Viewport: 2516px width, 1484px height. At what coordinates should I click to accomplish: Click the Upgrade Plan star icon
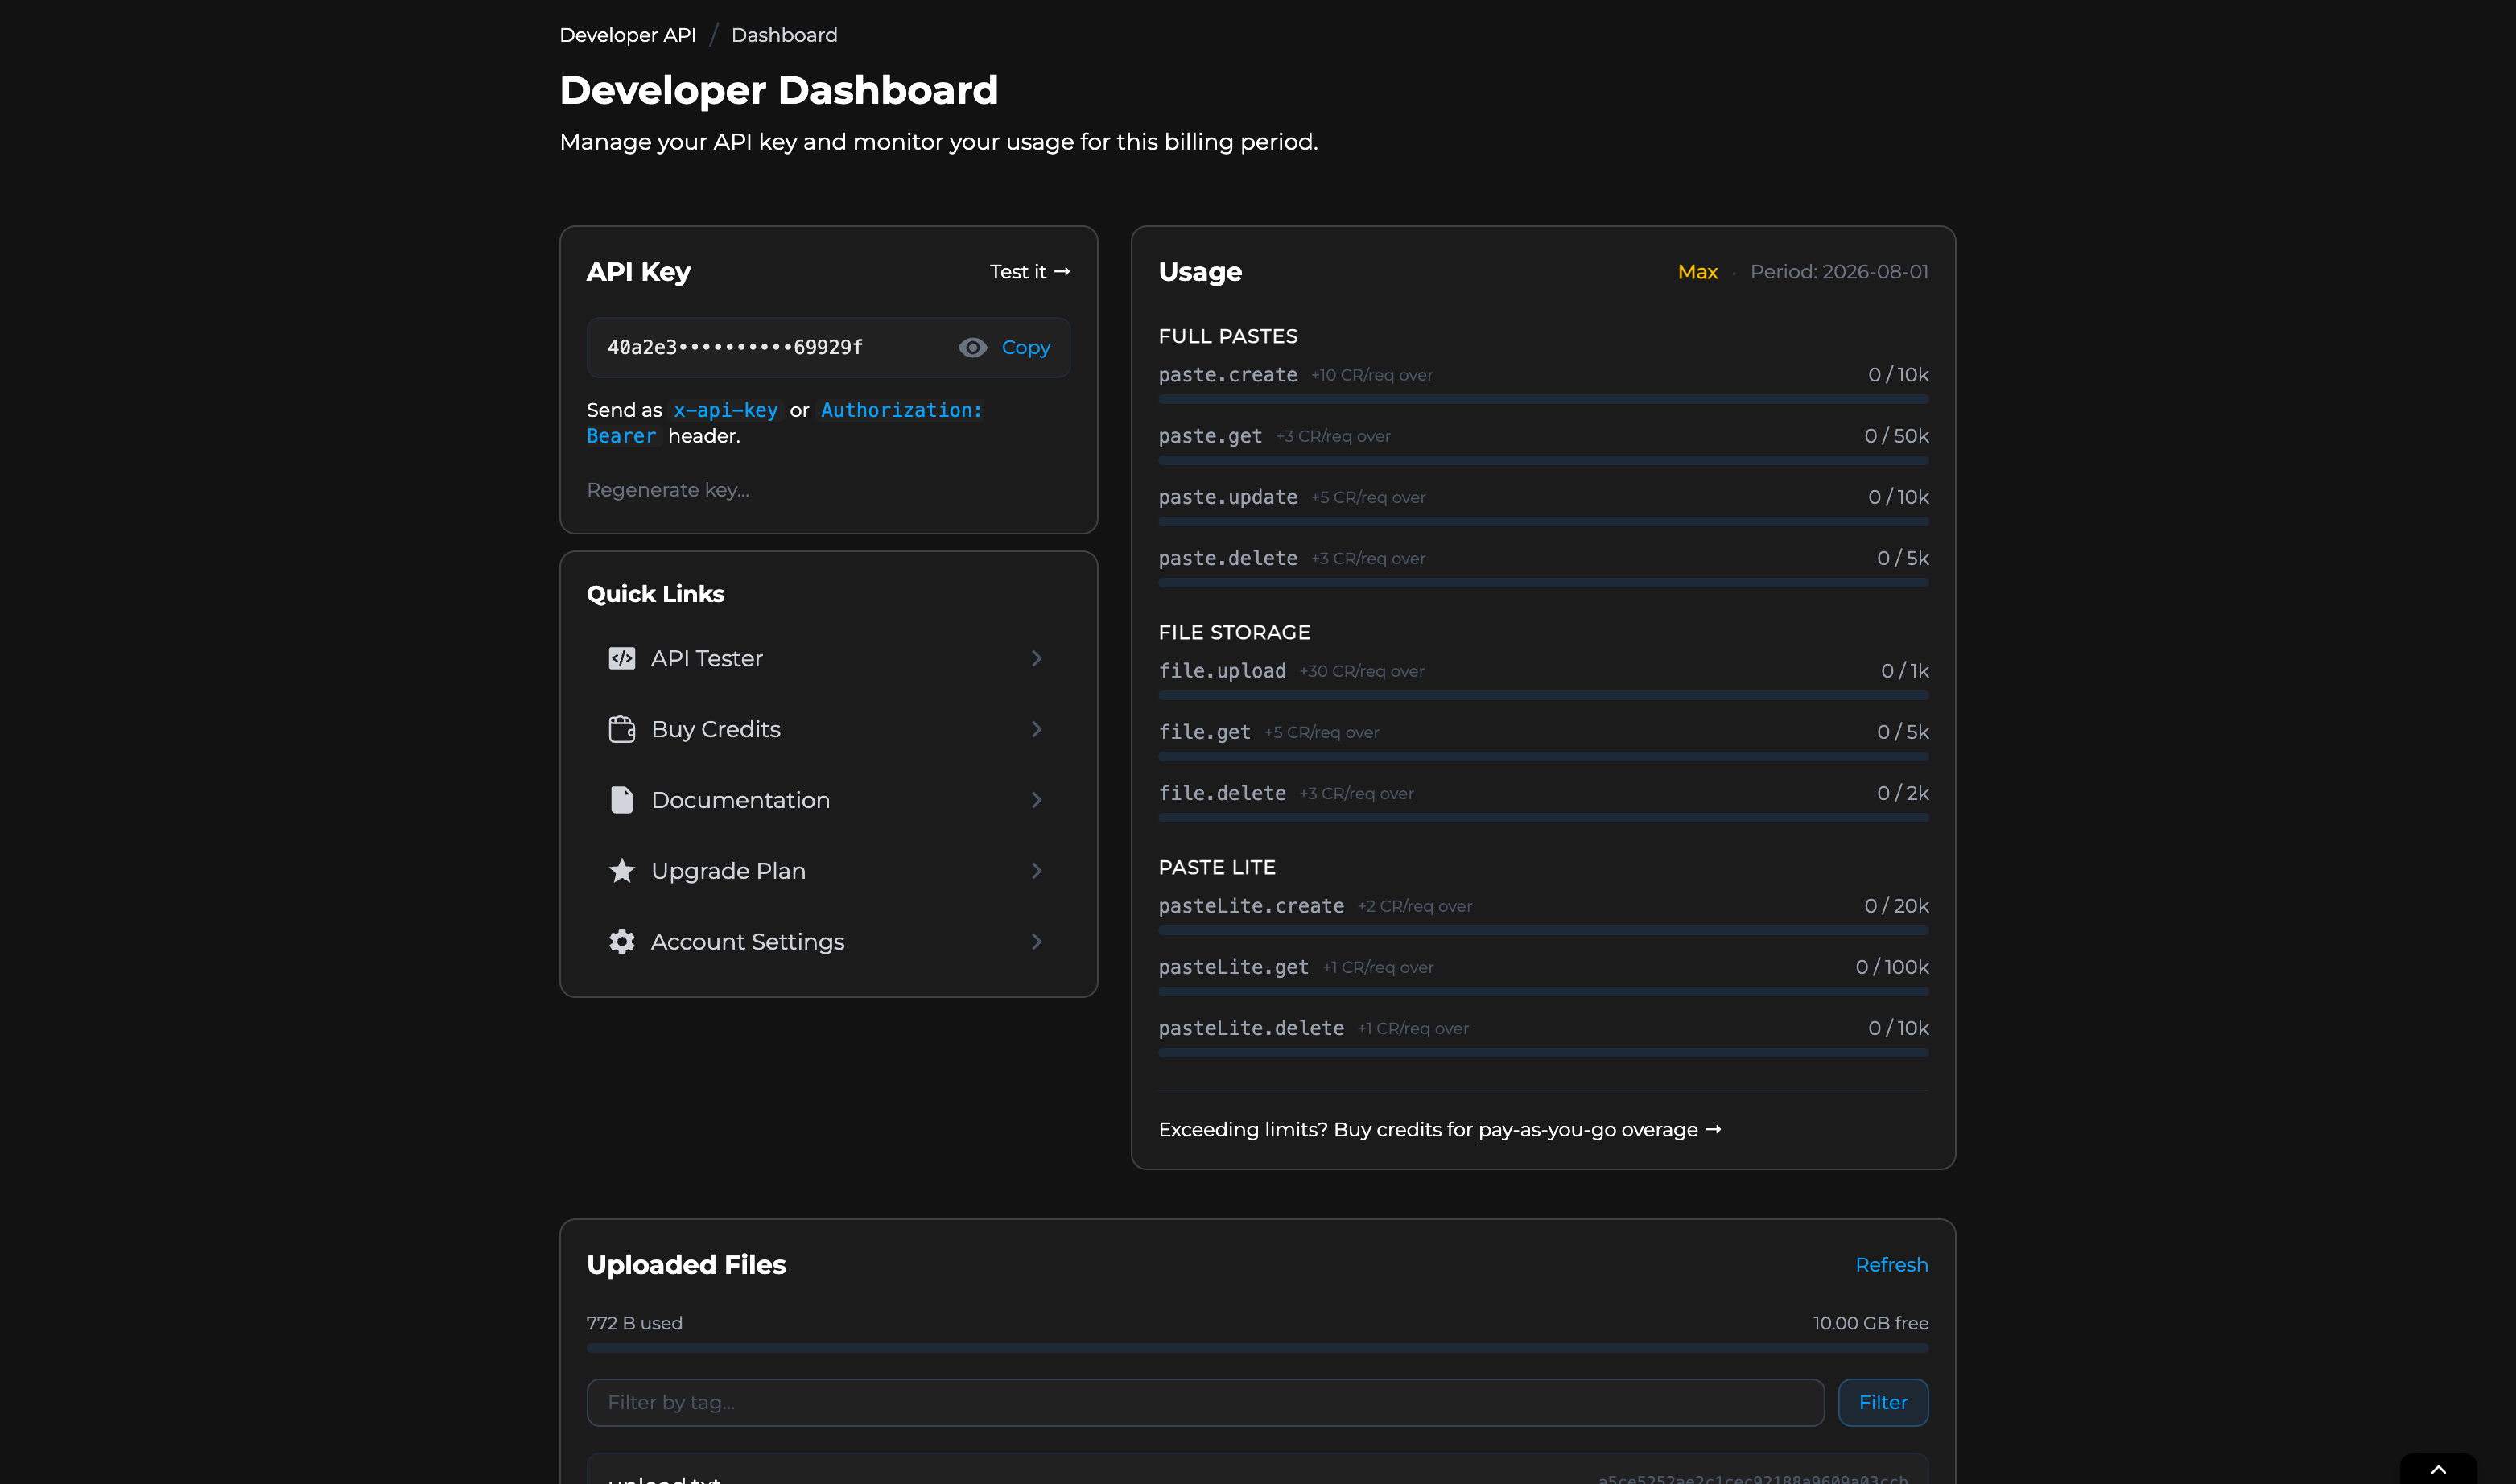(621, 871)
